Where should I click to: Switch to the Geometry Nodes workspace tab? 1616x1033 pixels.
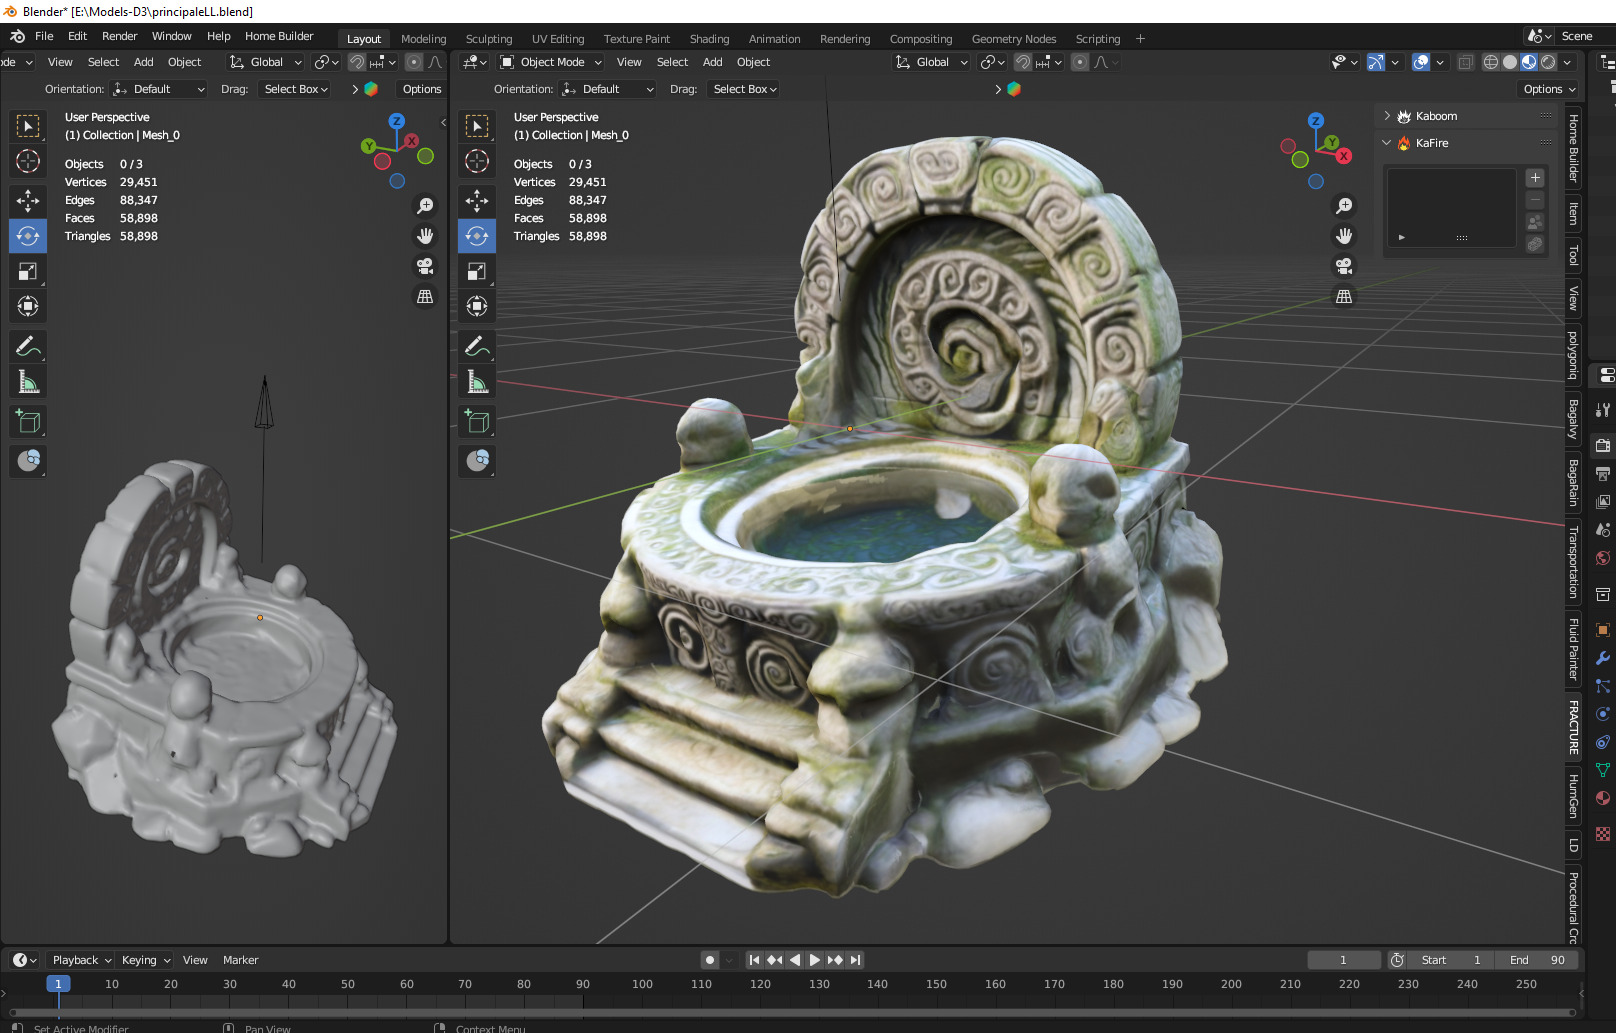pos(1014,39)
